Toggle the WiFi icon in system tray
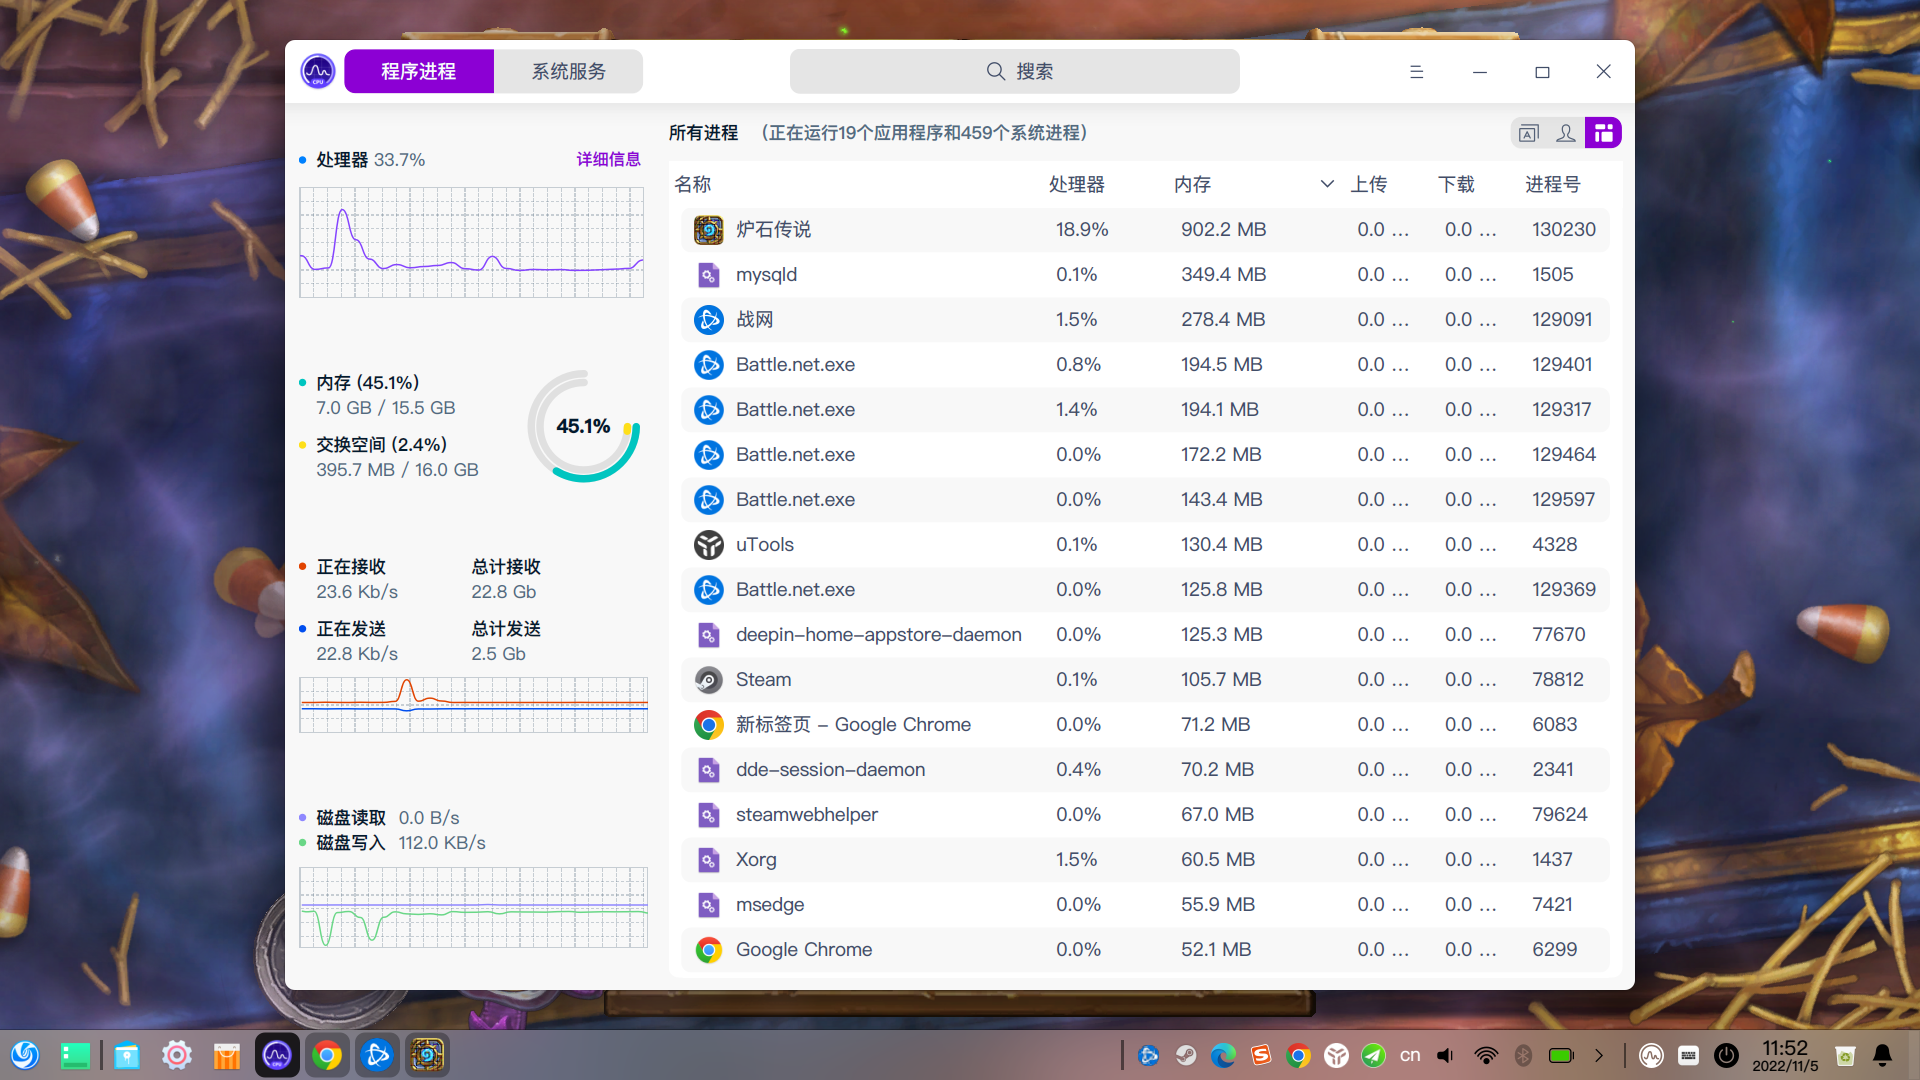Image resolution: width=1920 pixels, height=1080 pixels. [x=1486, y=1055]
